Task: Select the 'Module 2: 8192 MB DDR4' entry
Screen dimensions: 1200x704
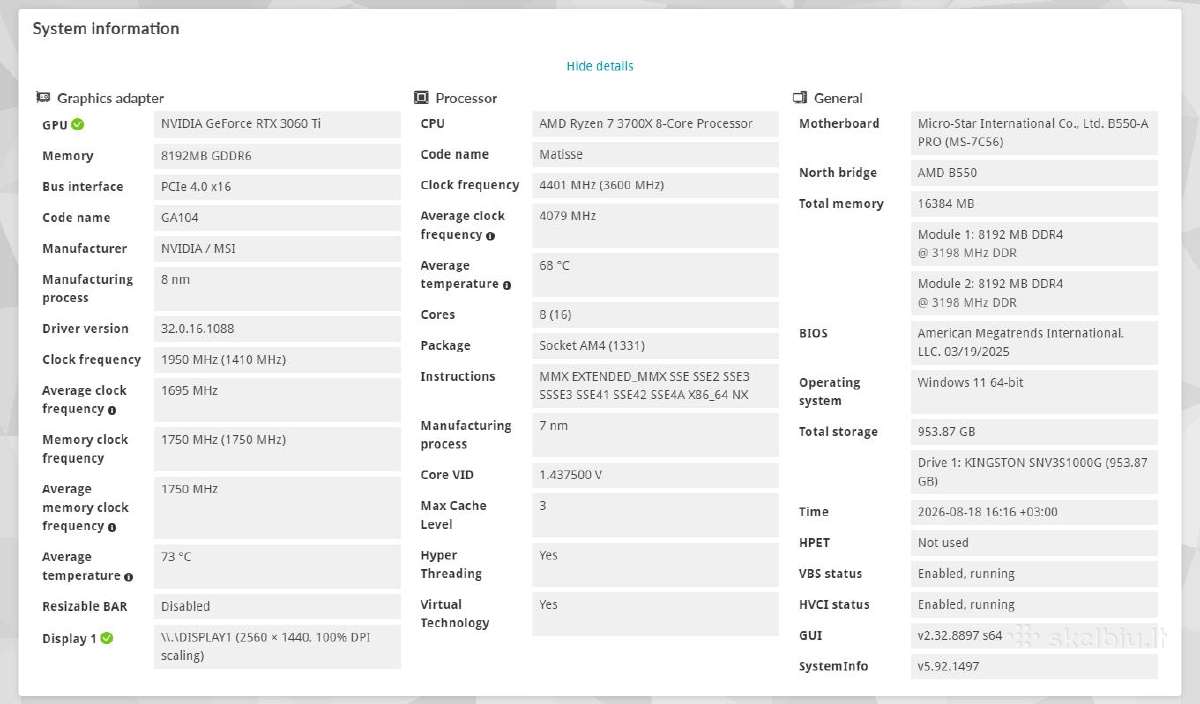Action: (x=1034, y=292)
